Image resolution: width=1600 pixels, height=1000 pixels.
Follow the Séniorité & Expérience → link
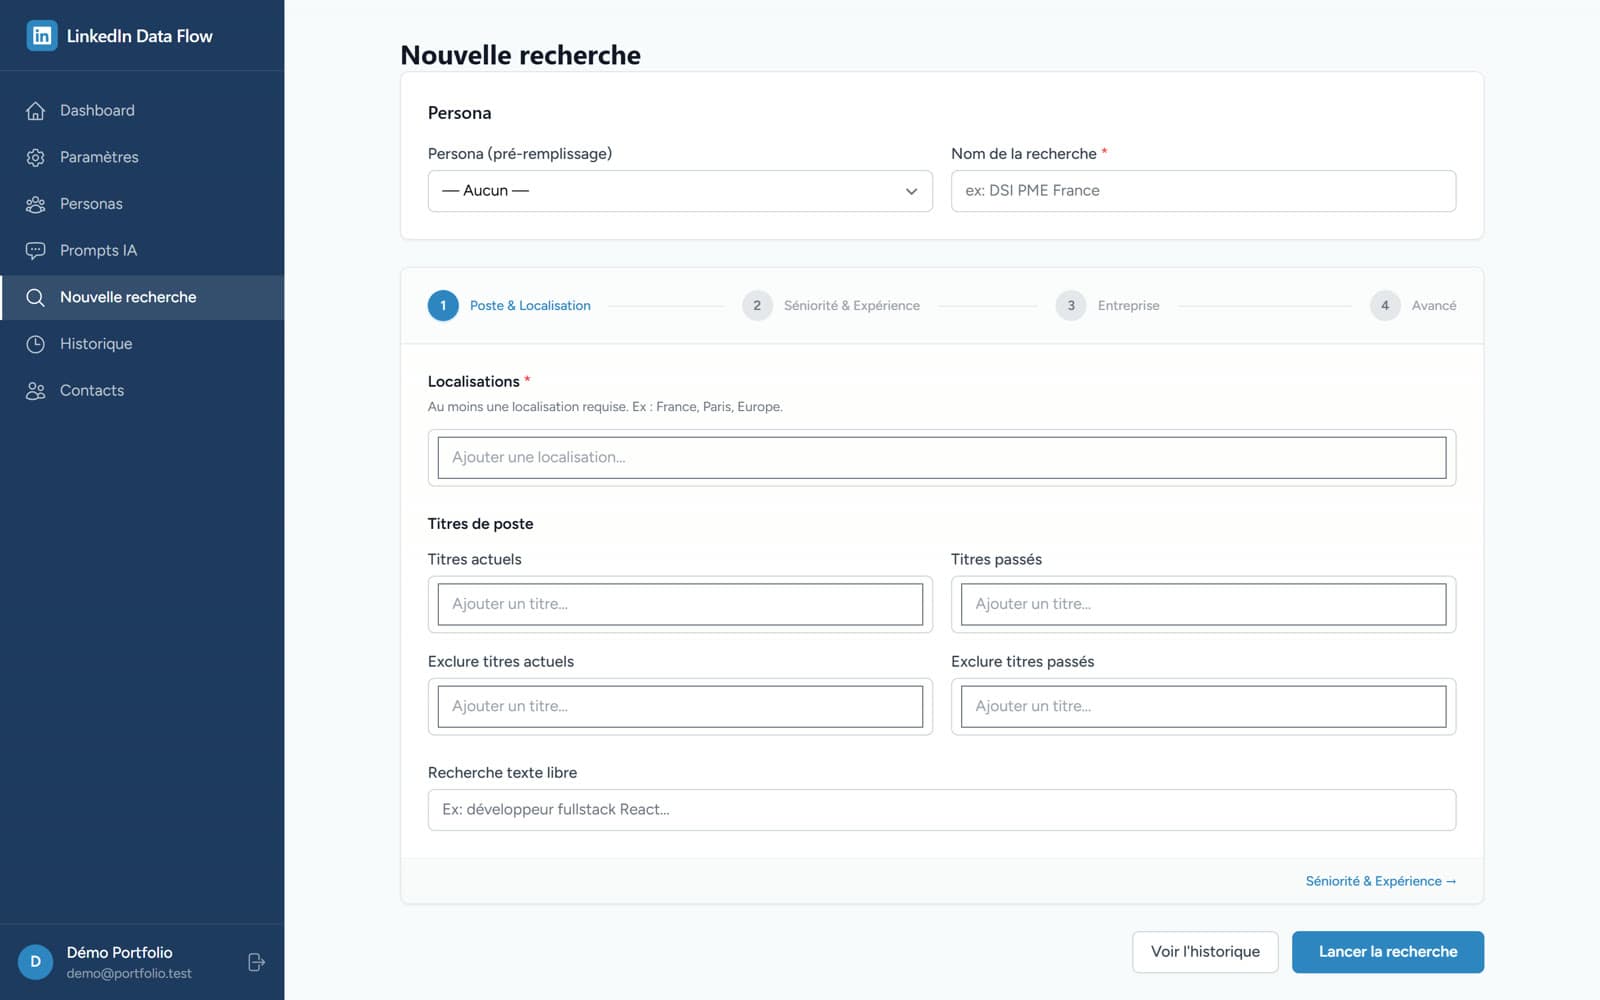(x=1381, y=881)
